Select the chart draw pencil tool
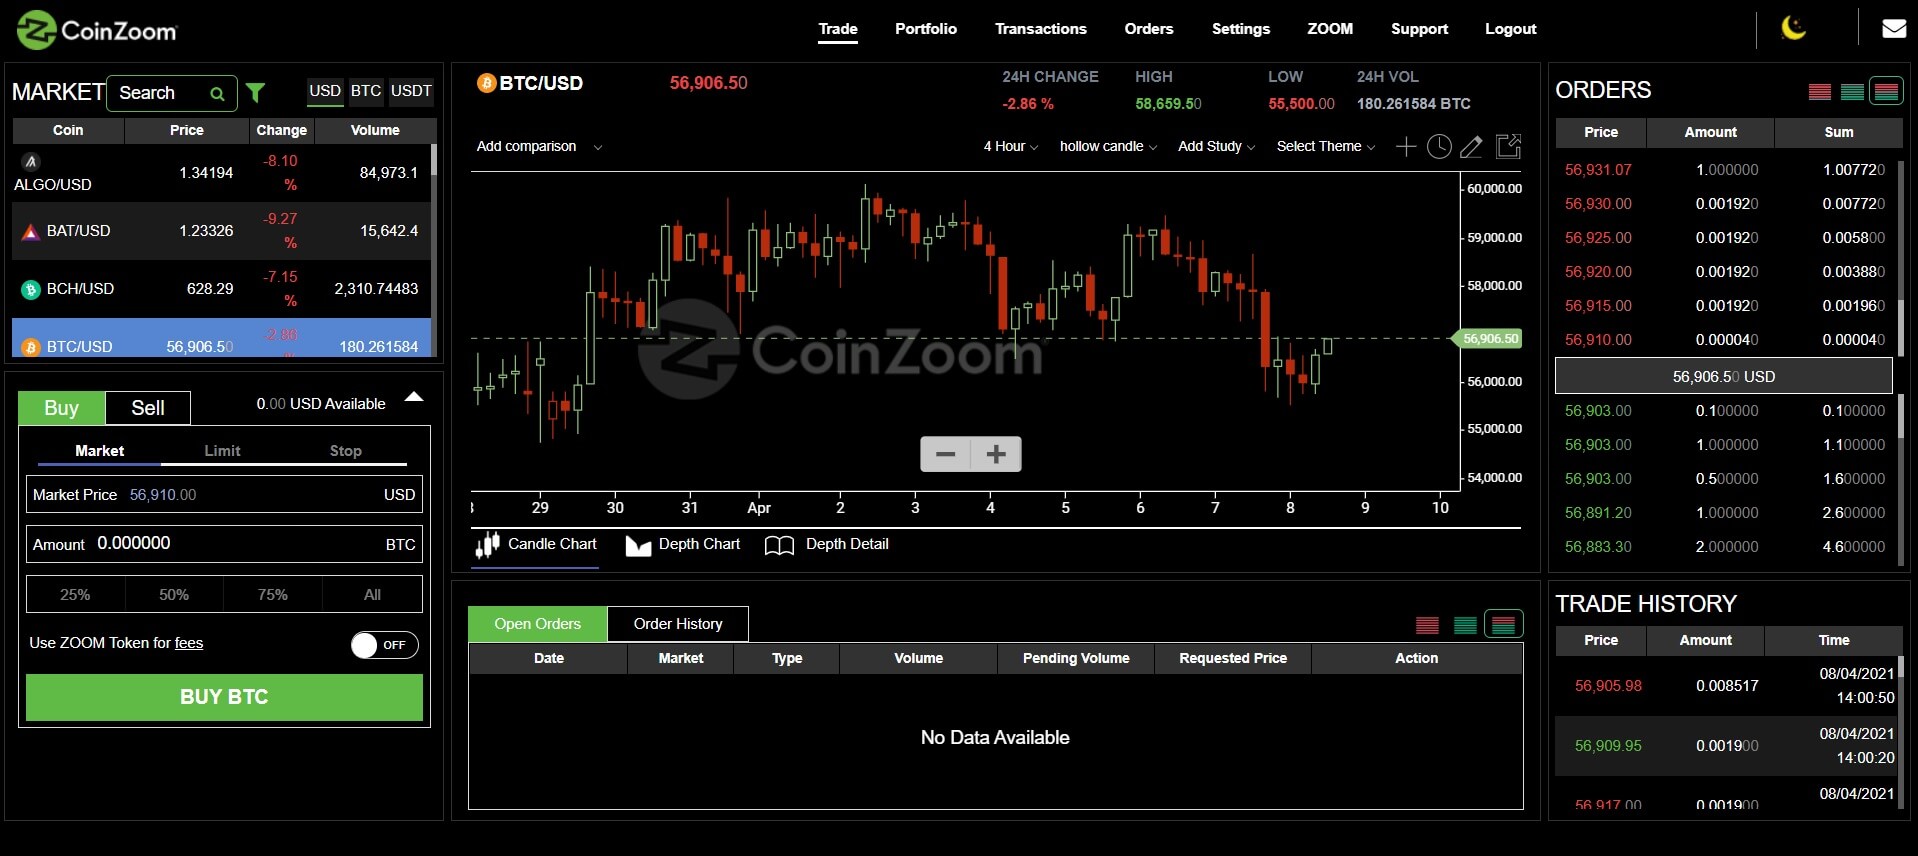1918x856 pixels. [1471, 147]
